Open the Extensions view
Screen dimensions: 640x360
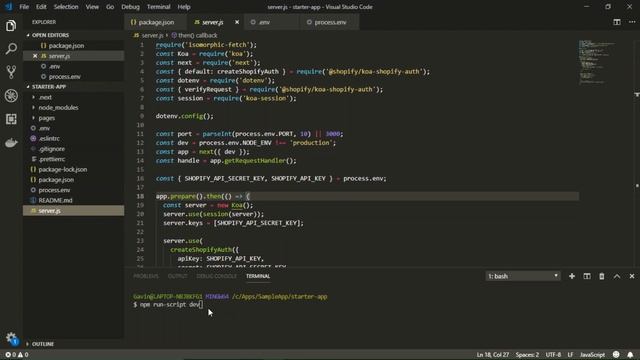click(11, 119)
